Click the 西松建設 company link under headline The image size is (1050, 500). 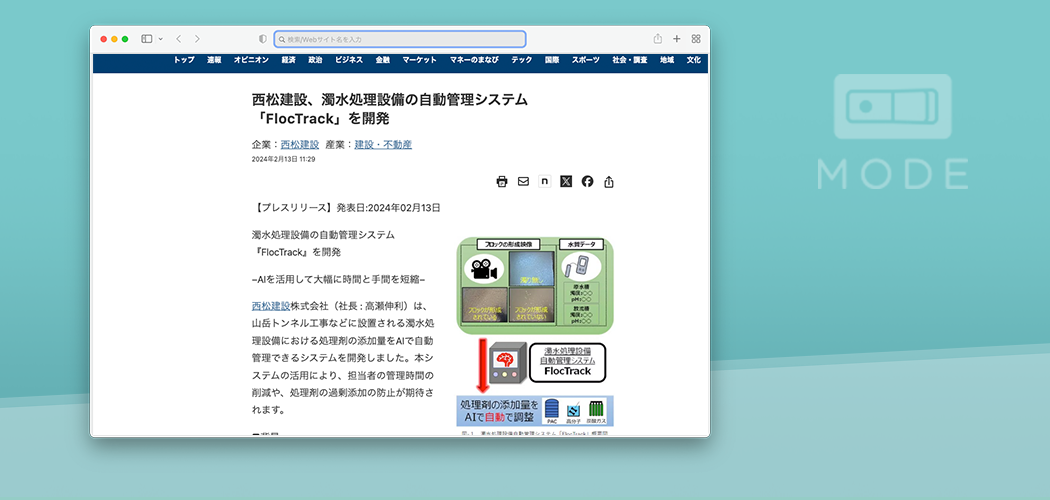click(299, 145)
